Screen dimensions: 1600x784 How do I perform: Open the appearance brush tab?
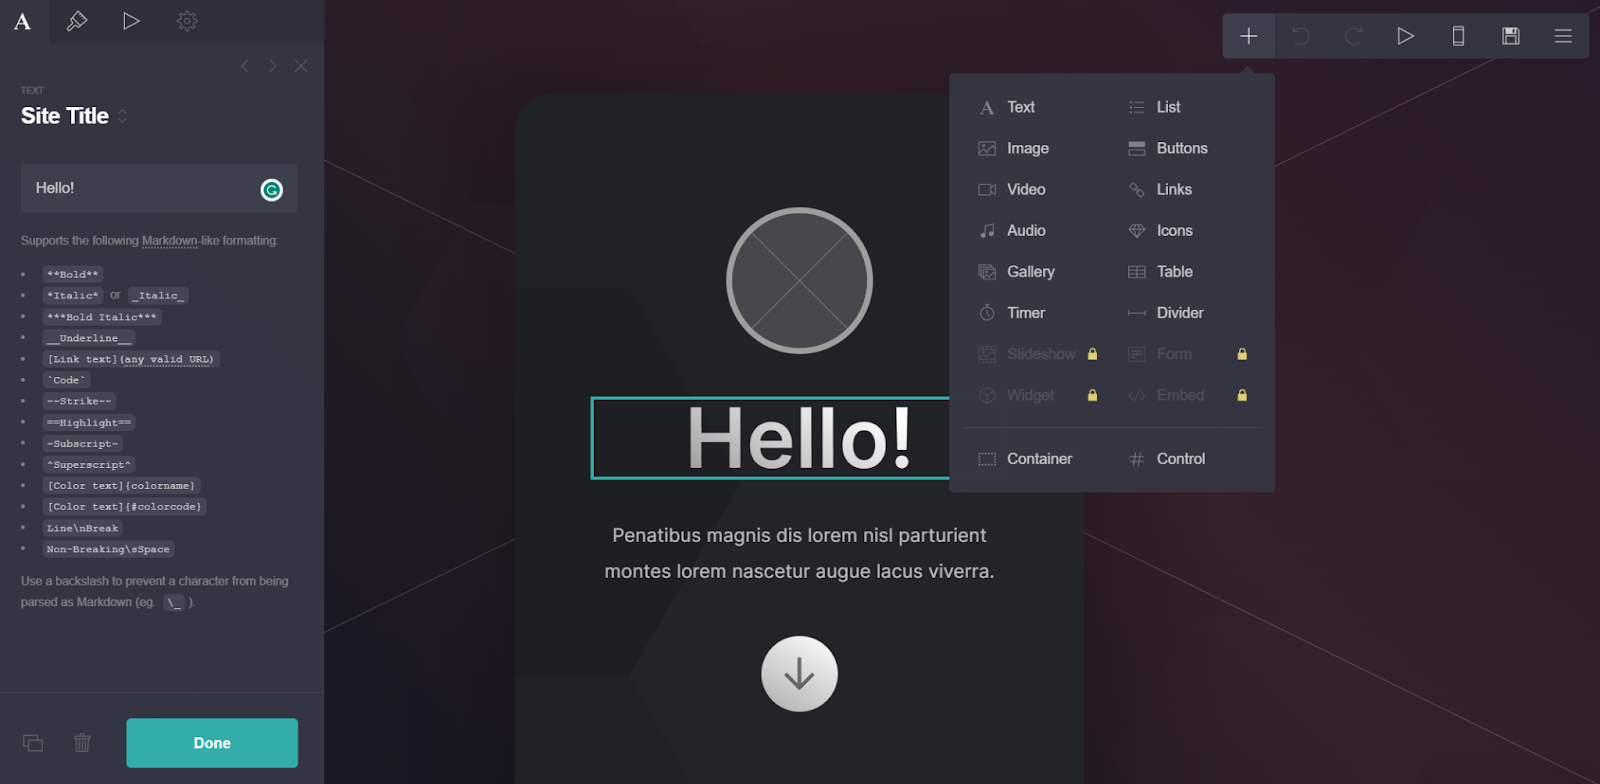pos(77,21)
